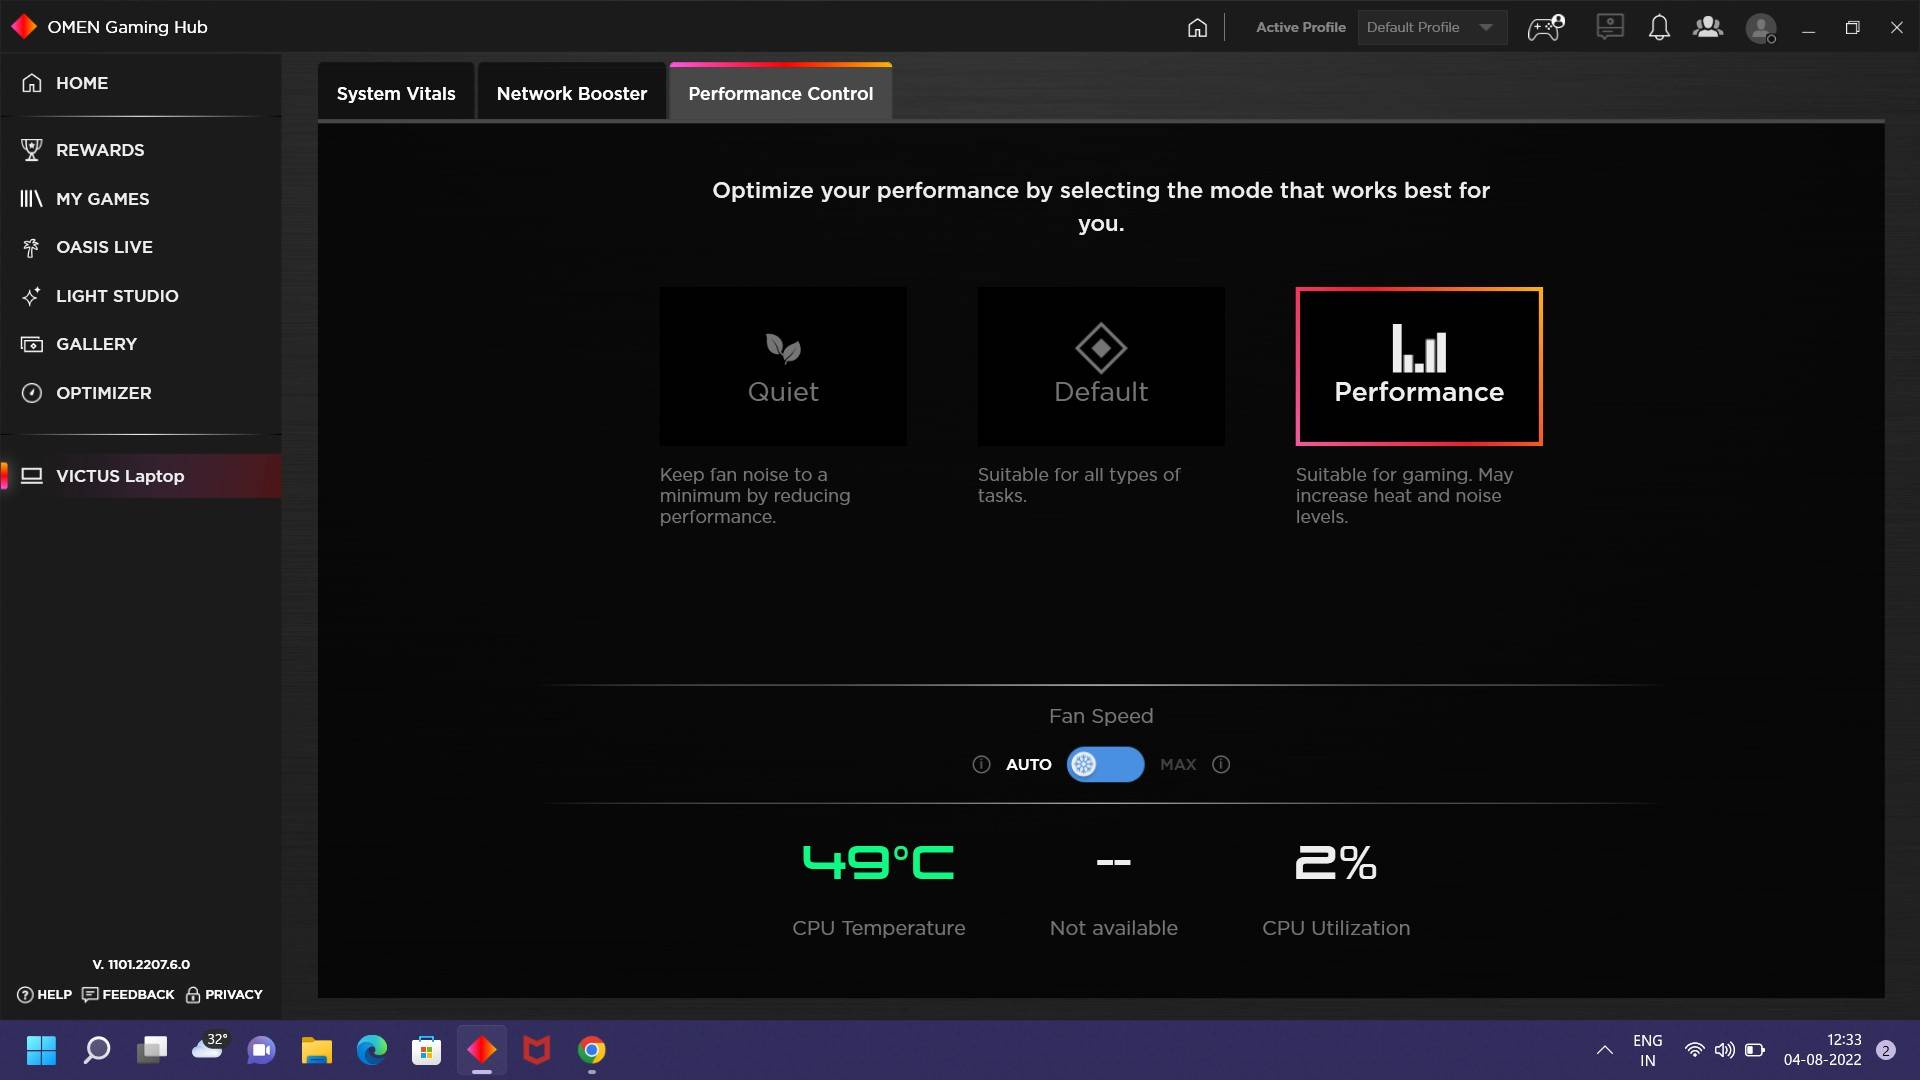Open Light Studio from sidebar

[117, 296]
